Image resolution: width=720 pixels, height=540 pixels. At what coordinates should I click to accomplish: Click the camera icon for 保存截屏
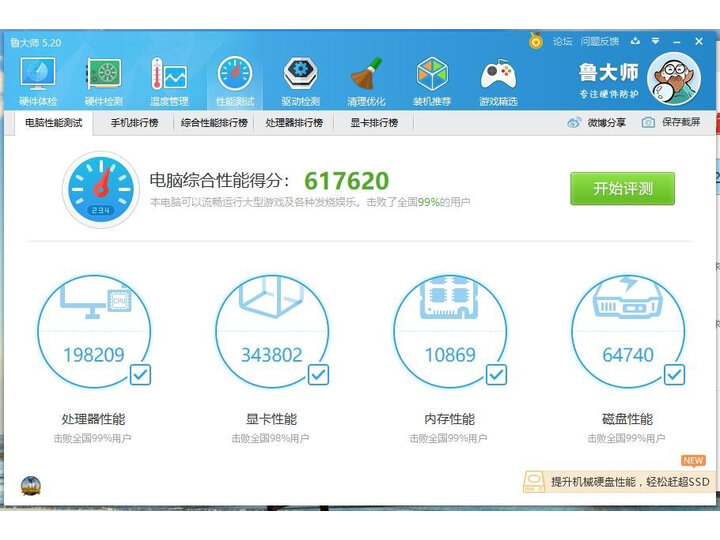648,122
